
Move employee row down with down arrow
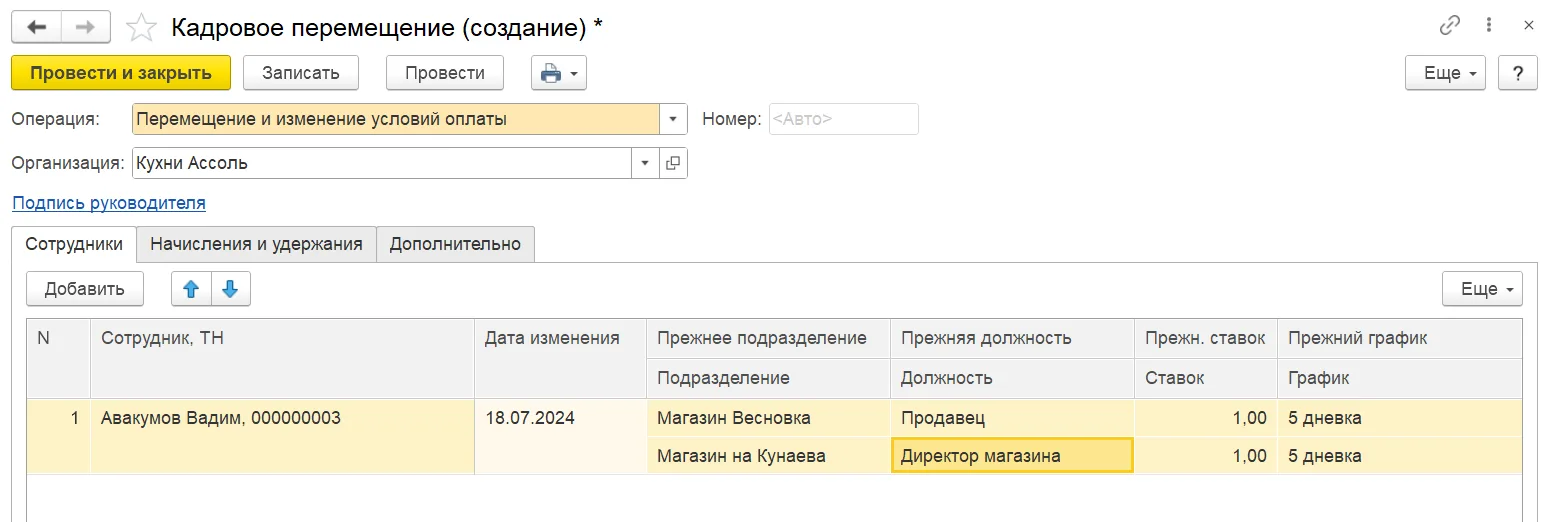(231, 289)
